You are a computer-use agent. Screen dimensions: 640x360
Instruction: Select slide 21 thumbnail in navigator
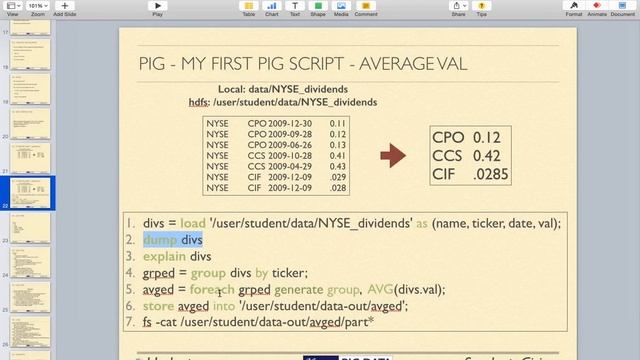coord(30,158)
